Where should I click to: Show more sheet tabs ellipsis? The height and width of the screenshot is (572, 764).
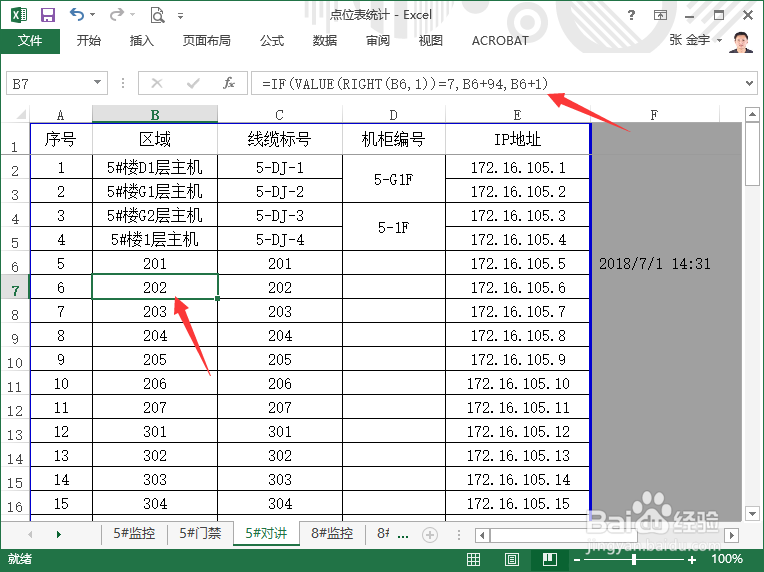click(403, 535)
